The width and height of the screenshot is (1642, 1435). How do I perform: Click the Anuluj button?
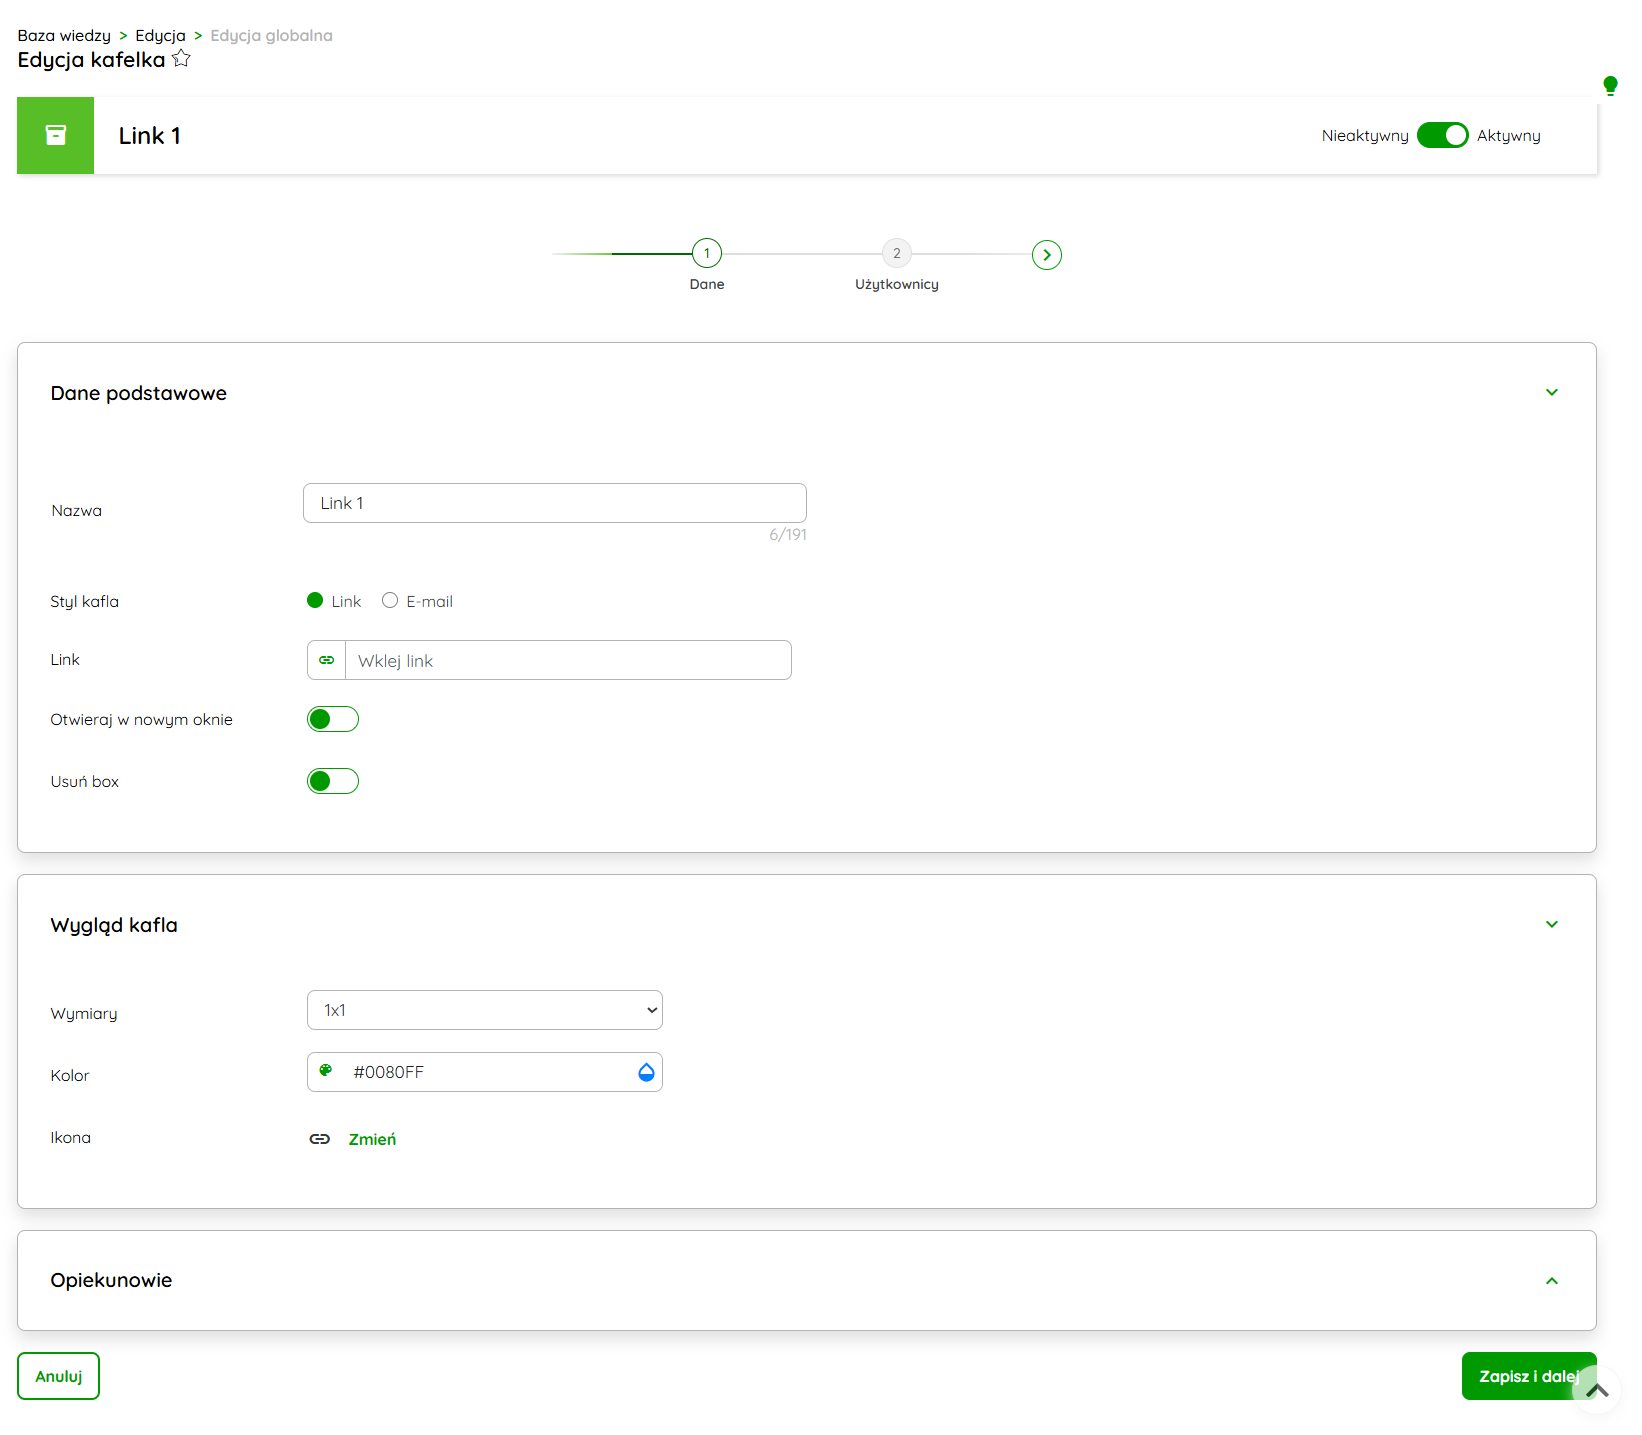58,1376
